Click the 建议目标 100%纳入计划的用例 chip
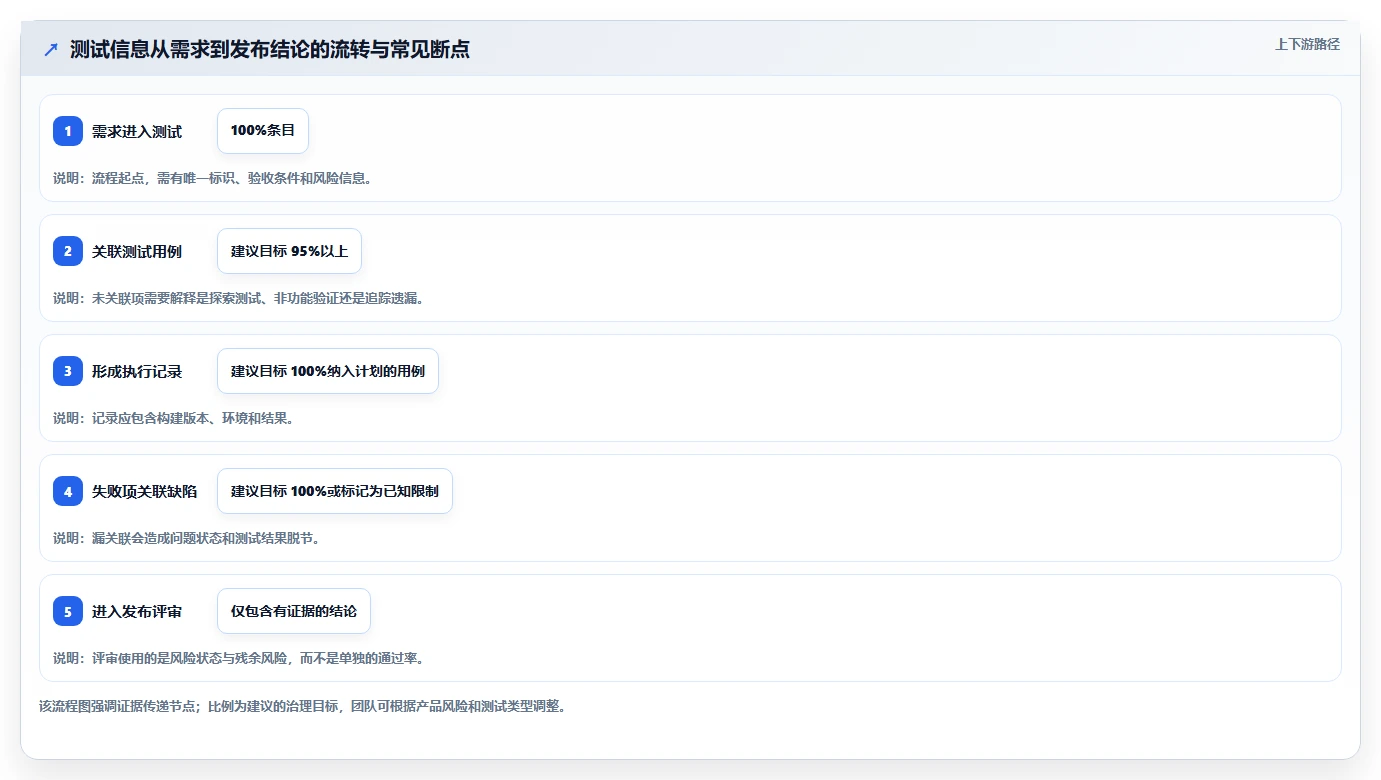 point(328,371)
